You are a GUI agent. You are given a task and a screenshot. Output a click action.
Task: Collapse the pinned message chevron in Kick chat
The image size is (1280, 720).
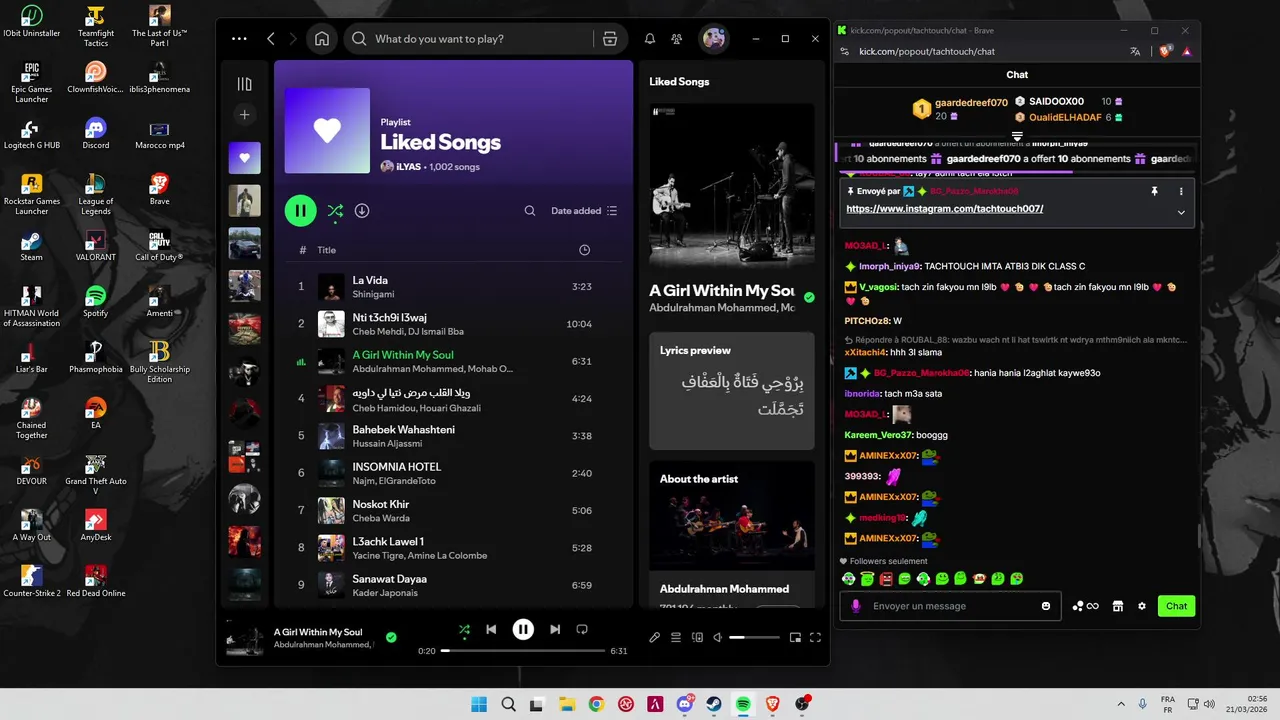[x=1181, y=212]
